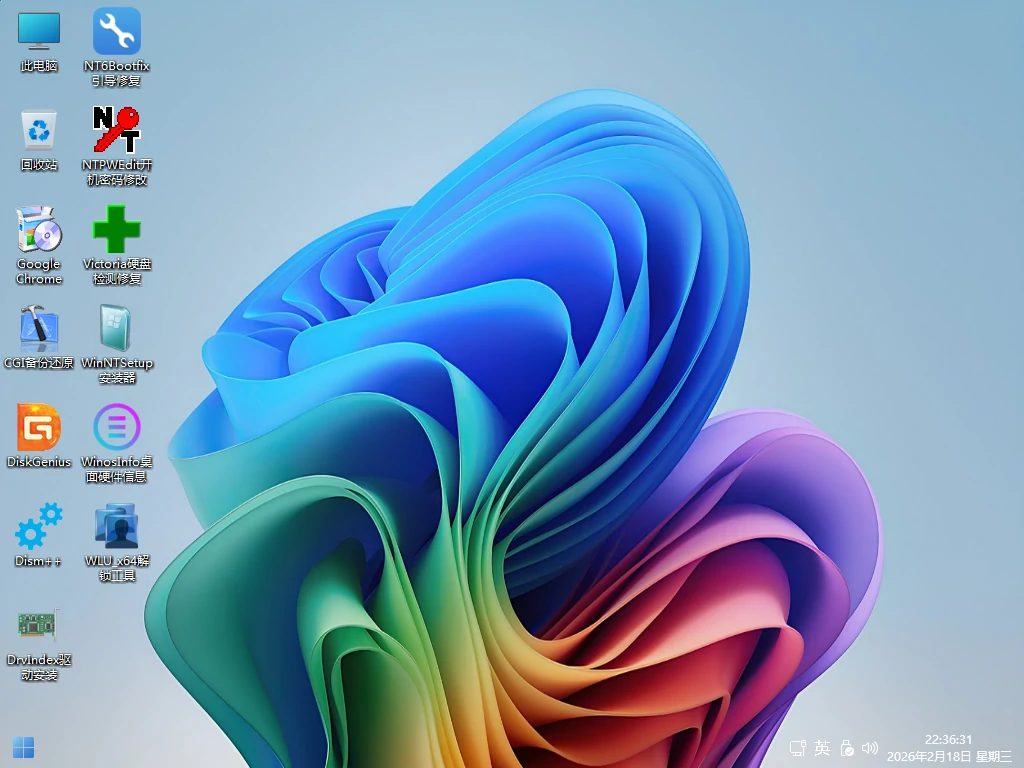Start NTPWEdit password reset tool

[118, 135]
